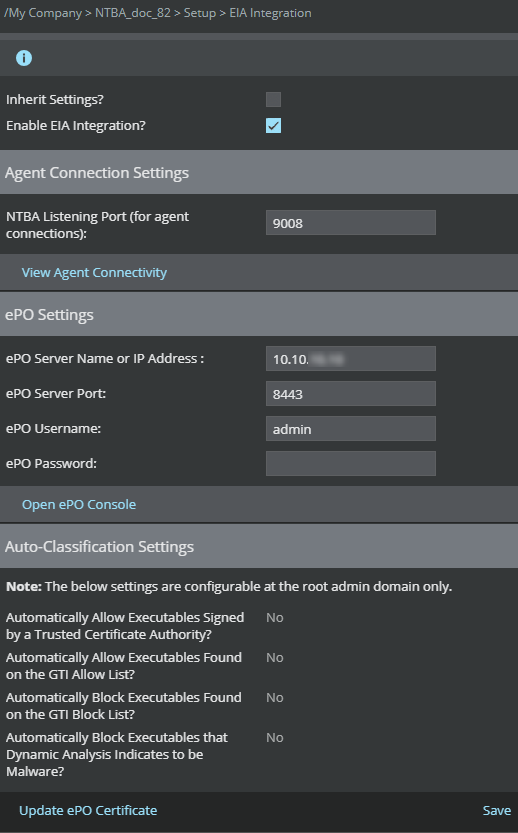Open the ePO Console link
518x833 pixels.
(79, 504)
